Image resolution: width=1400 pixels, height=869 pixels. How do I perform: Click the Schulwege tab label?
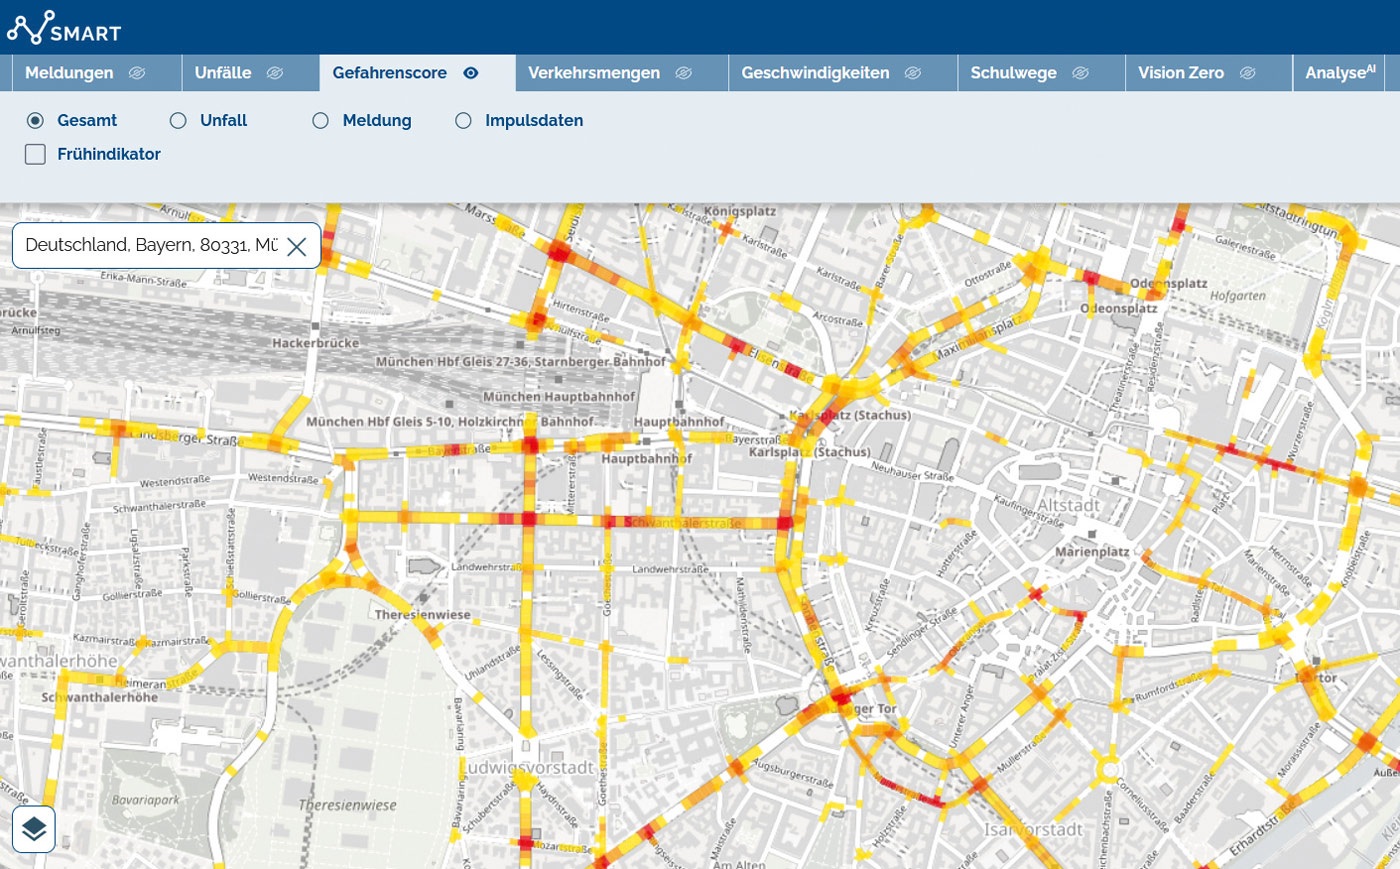[1013, 73]
